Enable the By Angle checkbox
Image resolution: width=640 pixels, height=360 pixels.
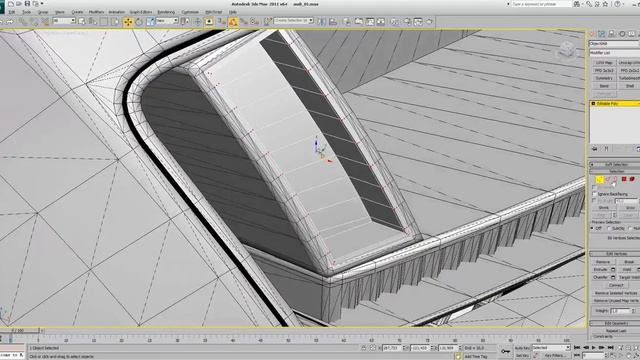point(594,201)
